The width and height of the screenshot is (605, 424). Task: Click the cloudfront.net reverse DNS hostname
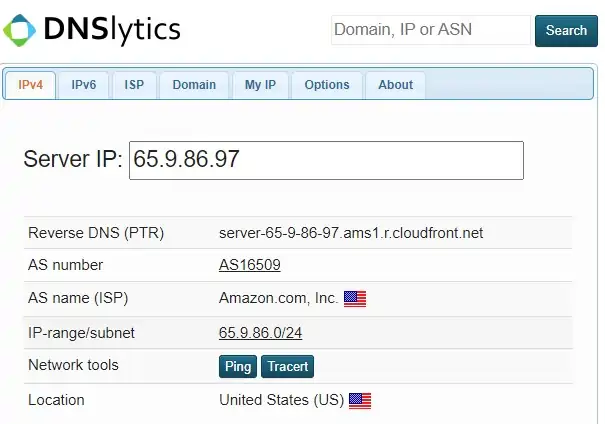point(351,232)
